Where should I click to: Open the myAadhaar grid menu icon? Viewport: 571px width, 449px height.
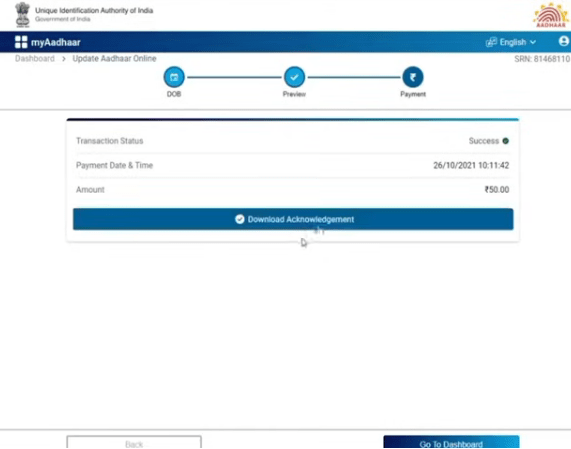pyautogui.click(x=21, y=42)
